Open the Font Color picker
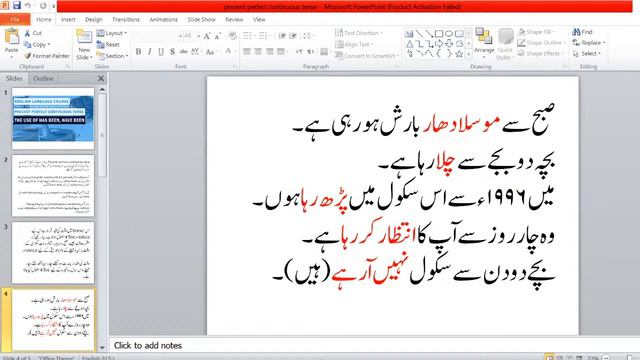 [x=229, y=51]
